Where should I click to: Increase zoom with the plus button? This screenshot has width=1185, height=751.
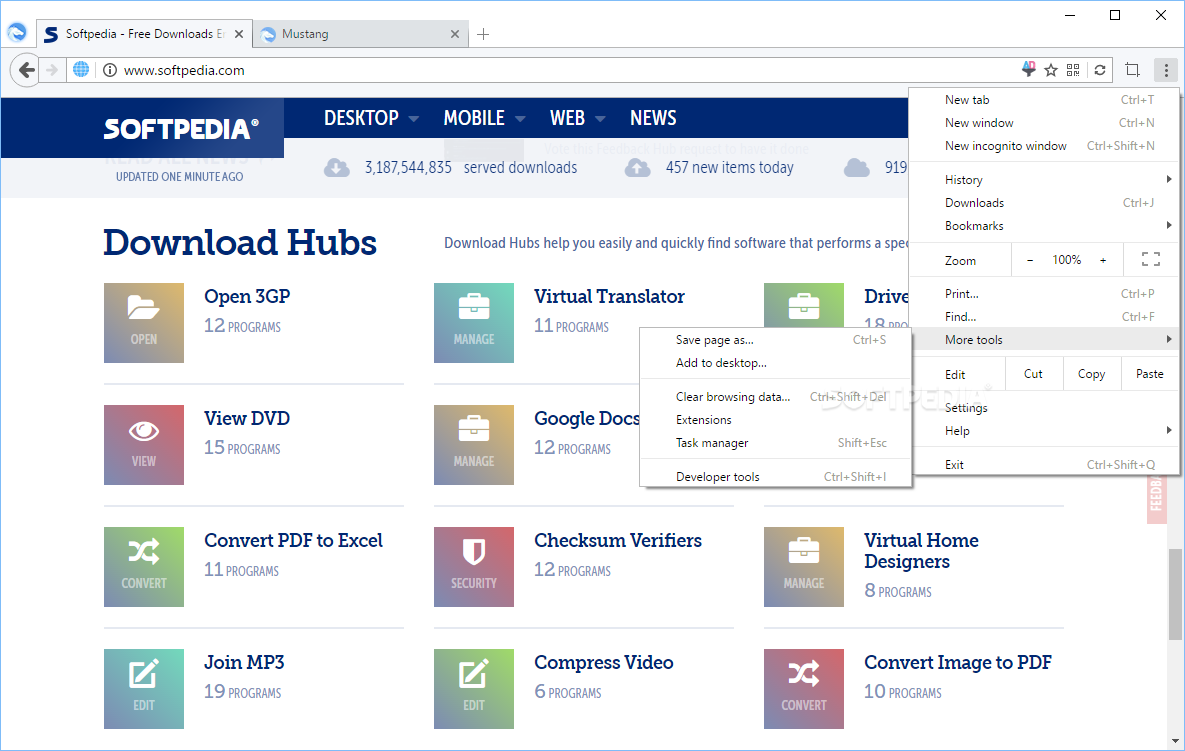1103,260
